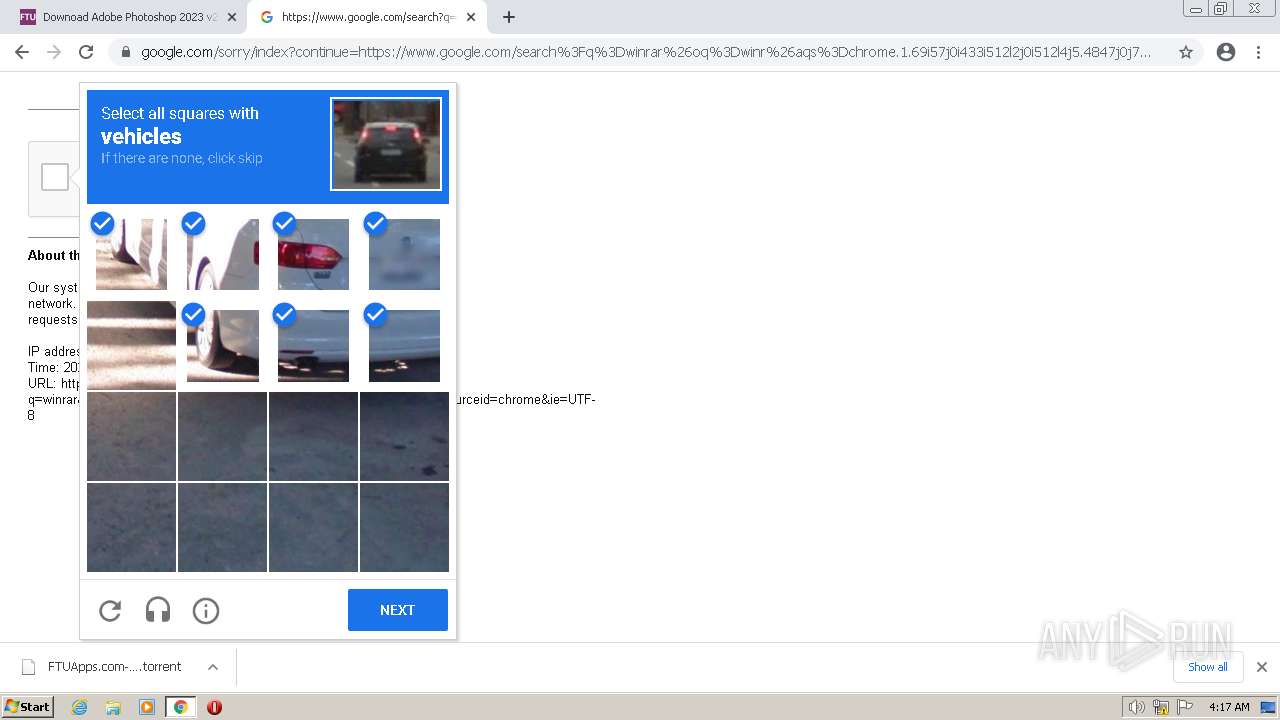The width and height of the screenshot is (1280, 720).
Task: Deselect tile showing red tail light
Action: [313, 254]
